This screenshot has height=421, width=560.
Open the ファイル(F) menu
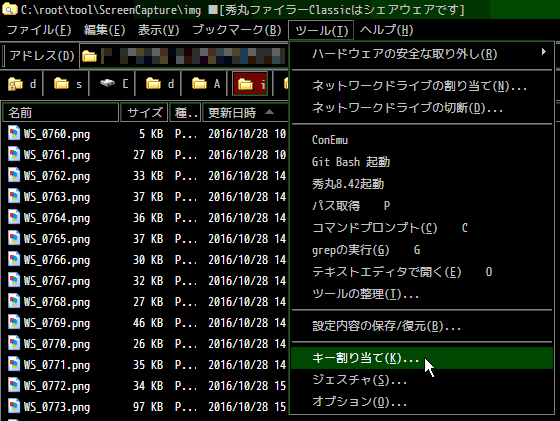coord(39,30)
